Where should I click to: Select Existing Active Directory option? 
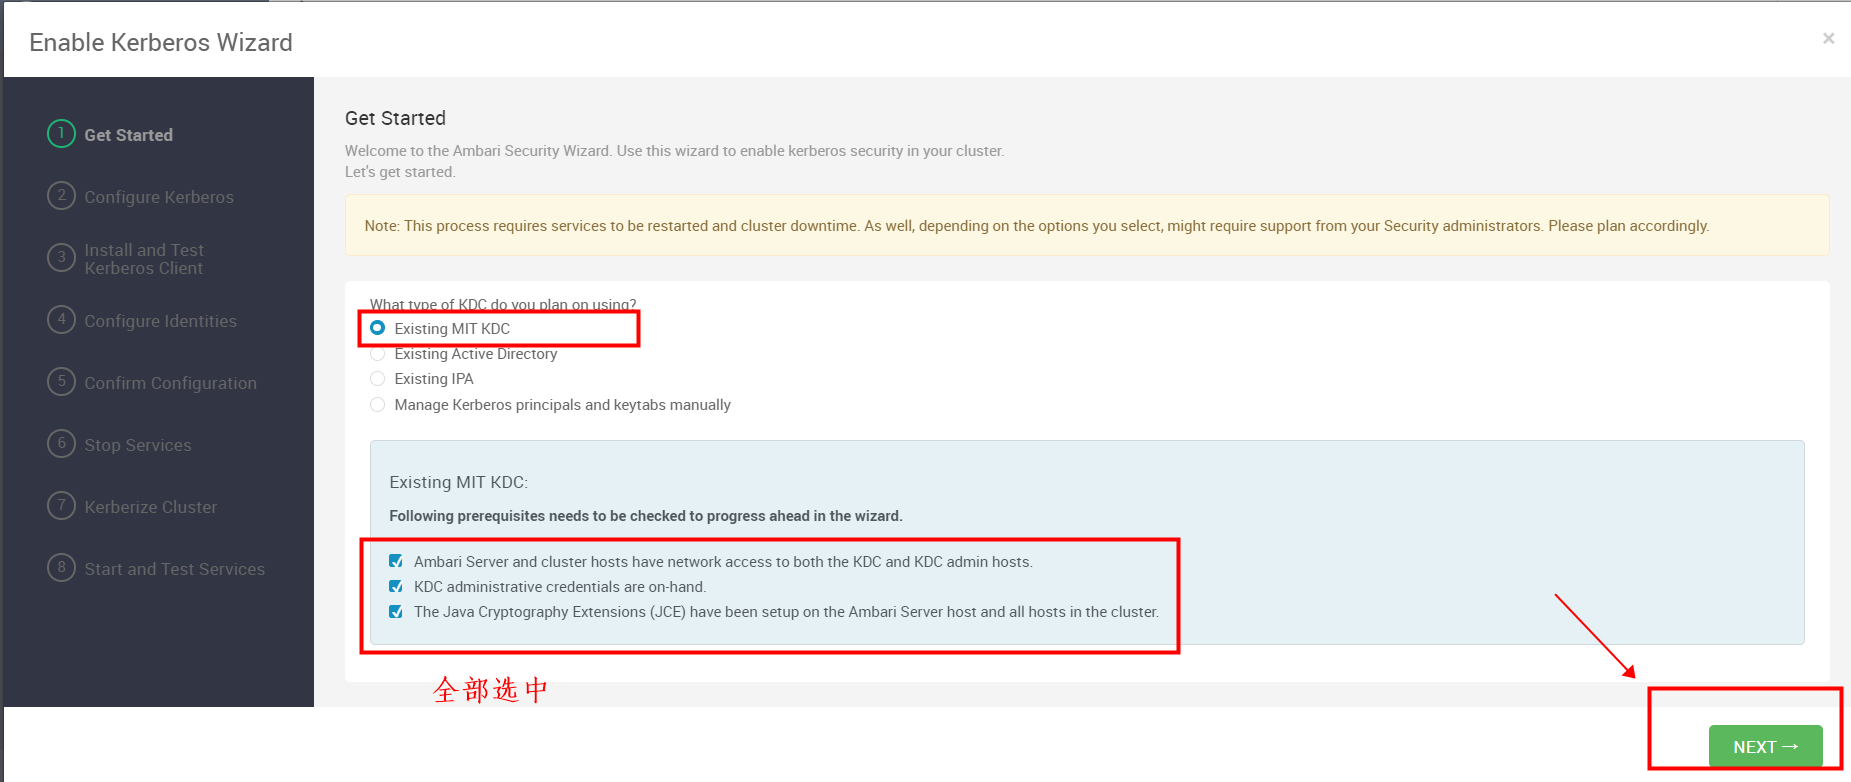(377, 354)
